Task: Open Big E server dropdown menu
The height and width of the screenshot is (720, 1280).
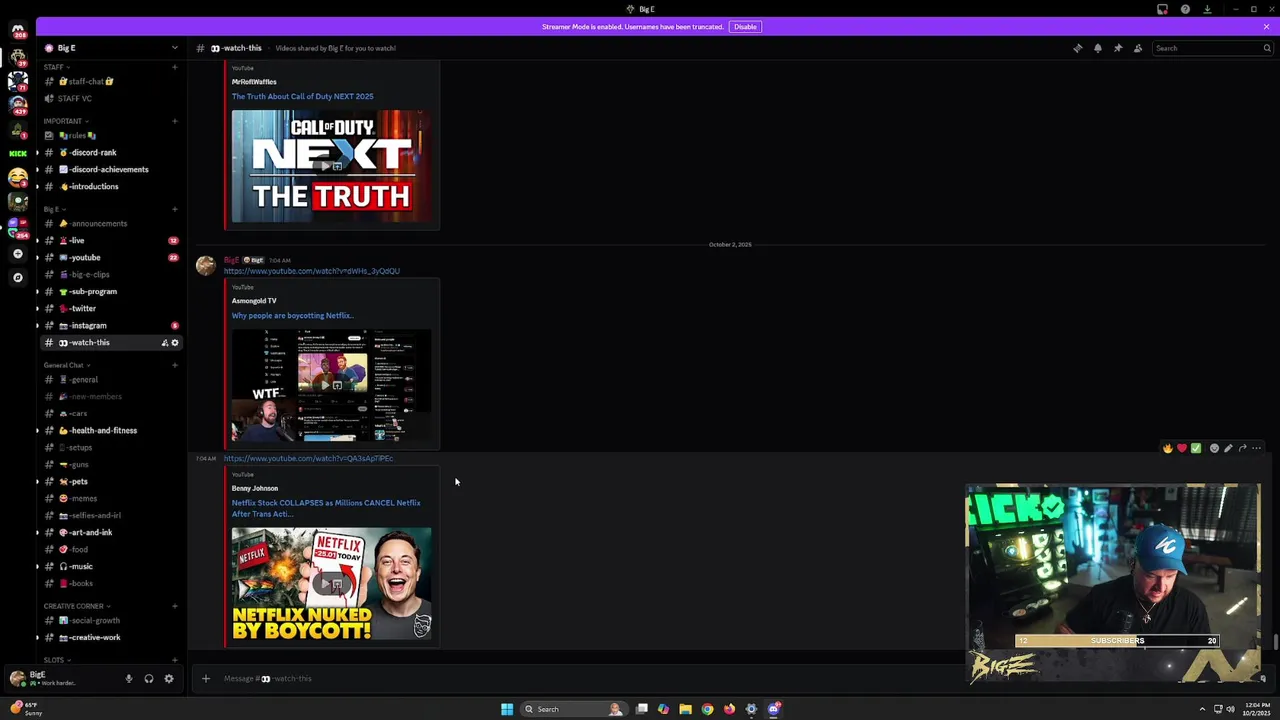Action: tap(110, 48)
